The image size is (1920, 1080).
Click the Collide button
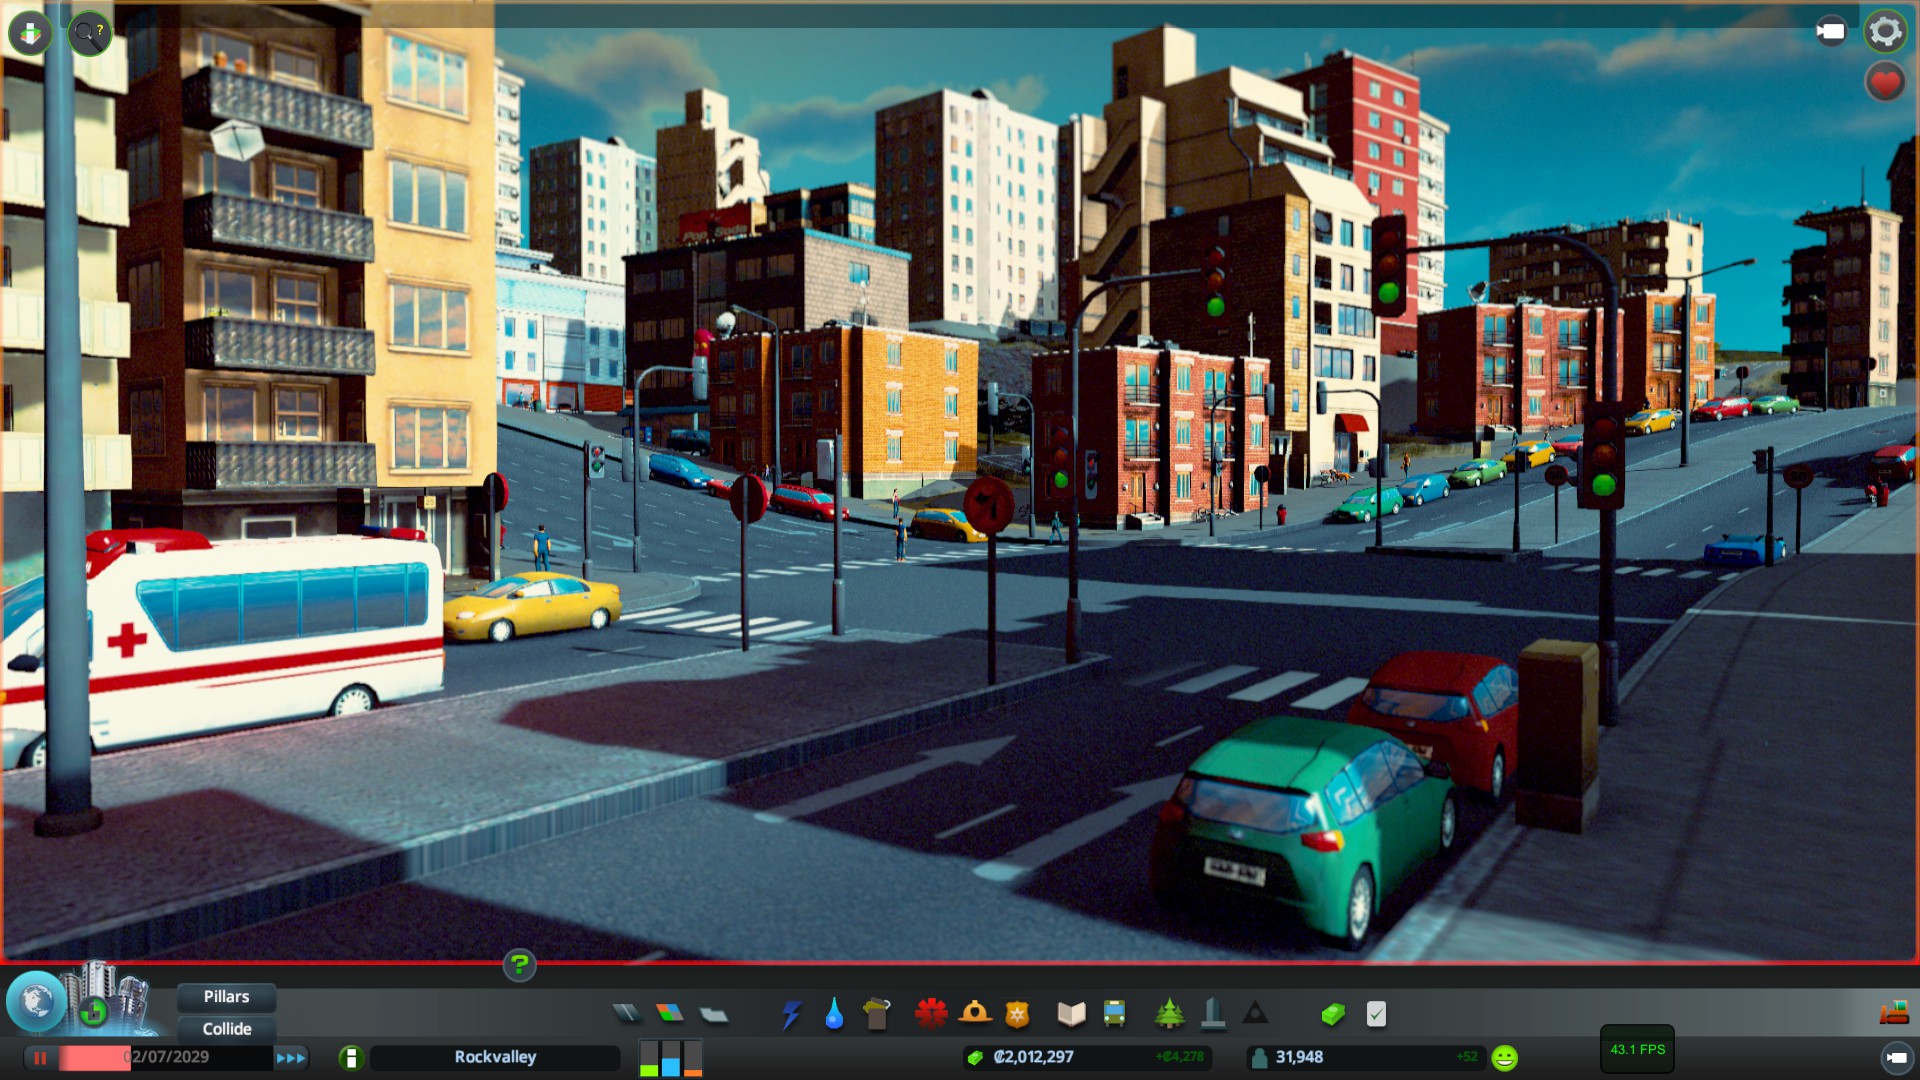[227, 1029]
